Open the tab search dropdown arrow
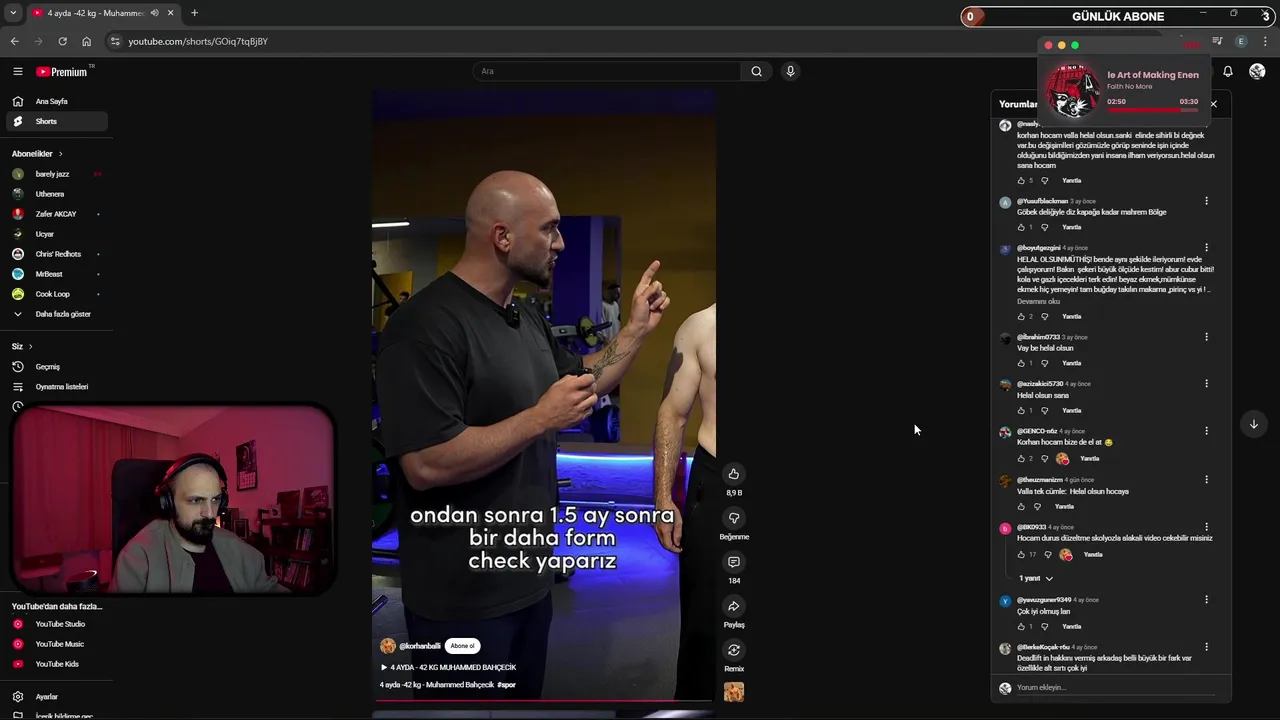The height and width of the screenshot is (720, 1280). click(x=13, y=13)
